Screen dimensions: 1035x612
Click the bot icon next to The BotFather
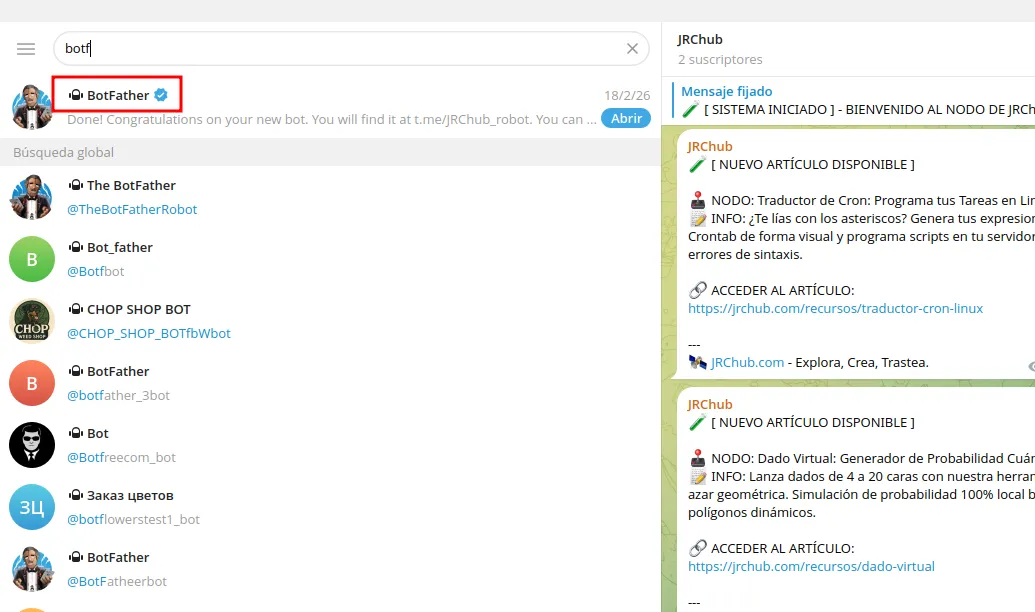click(x=76, y=186)
